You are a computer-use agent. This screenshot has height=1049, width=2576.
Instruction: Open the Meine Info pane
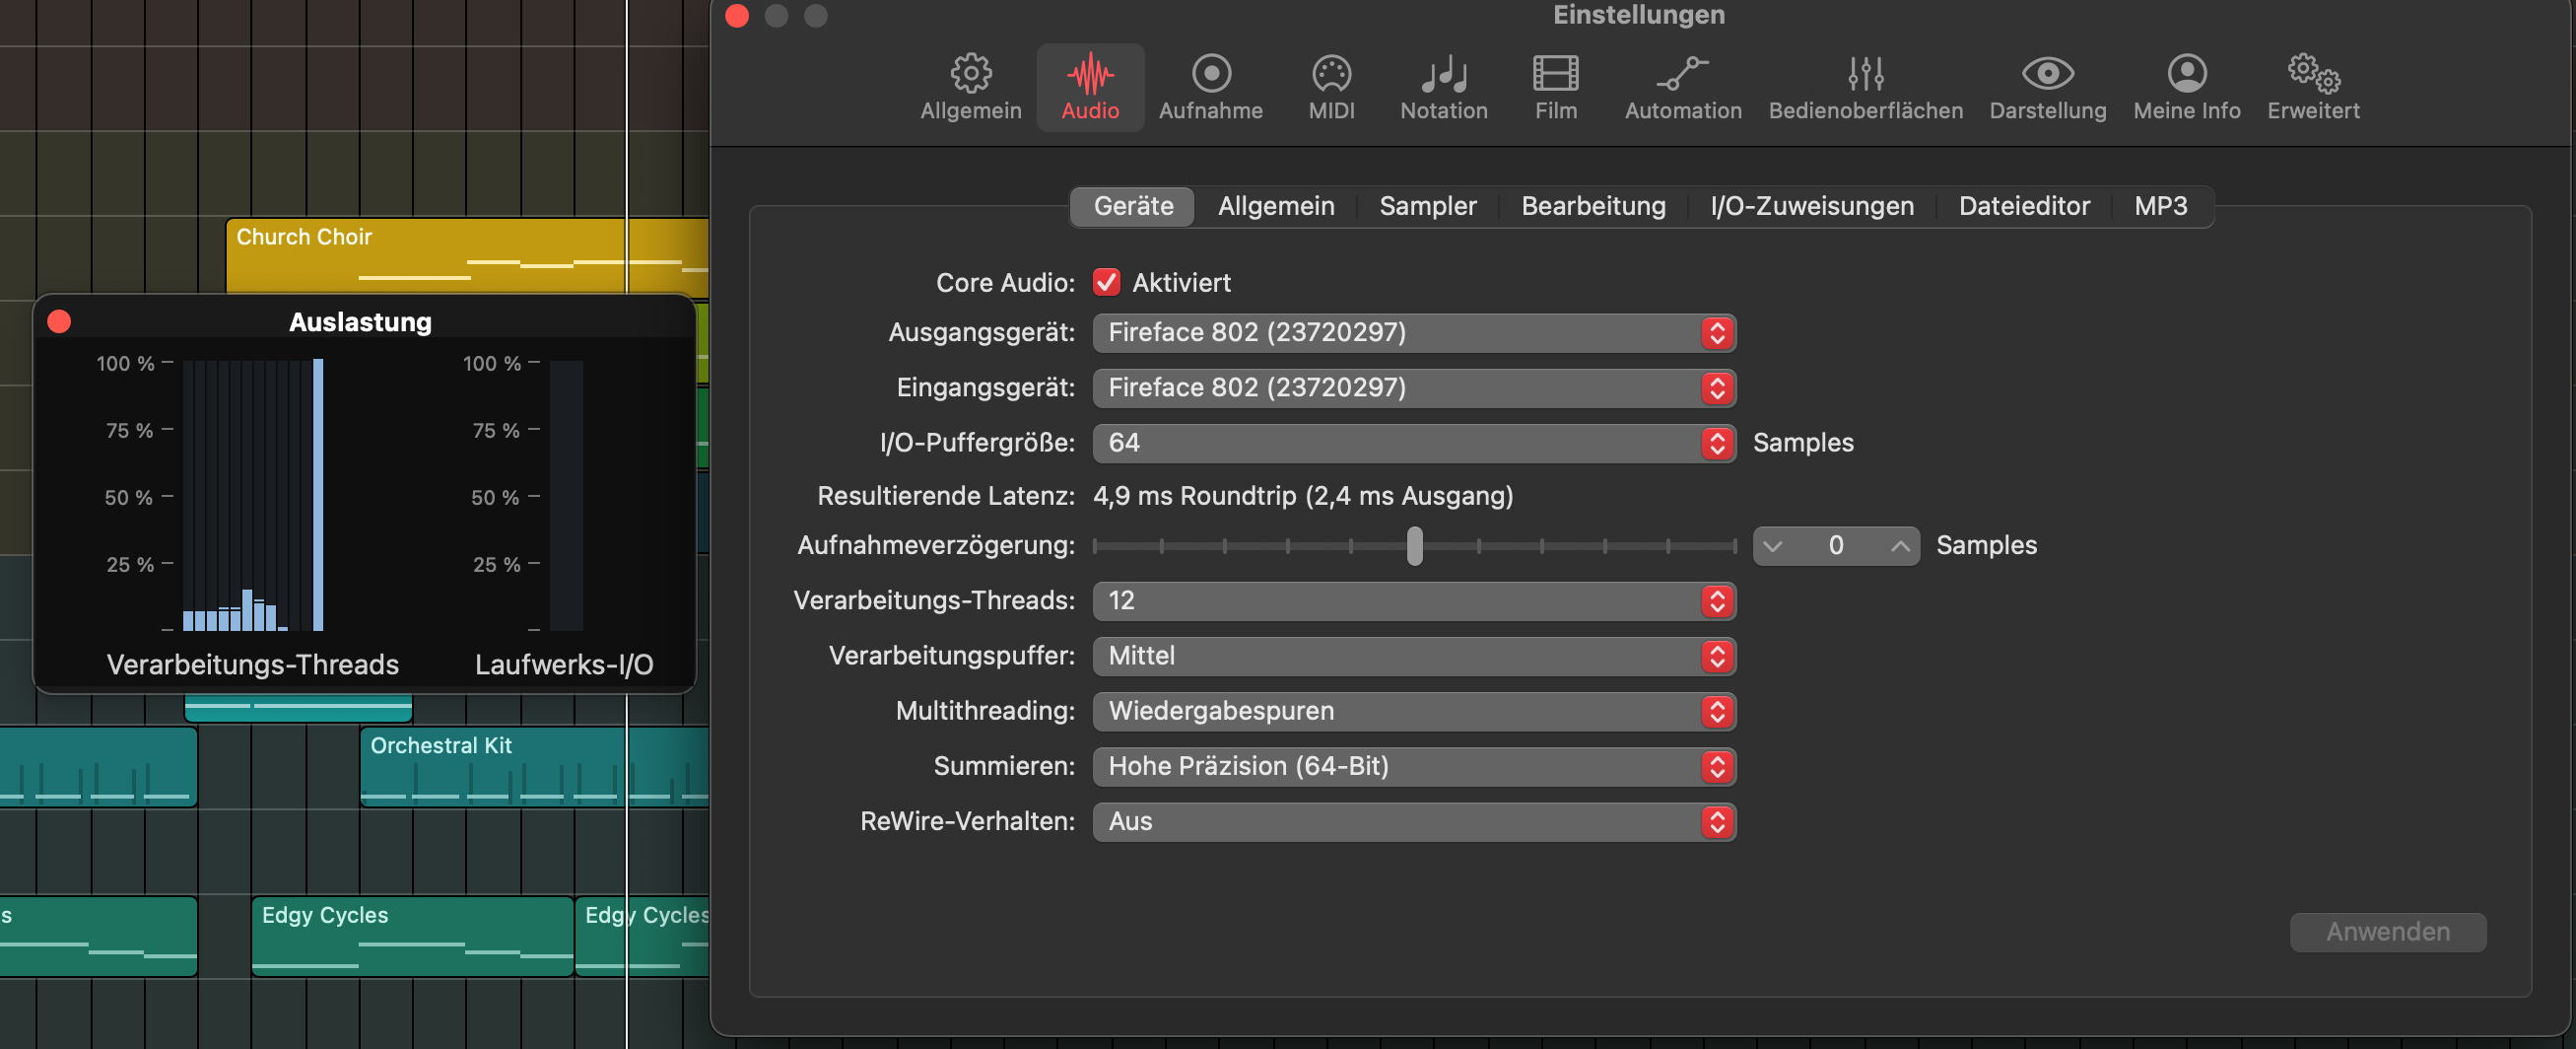click(x=2186, y=86)
